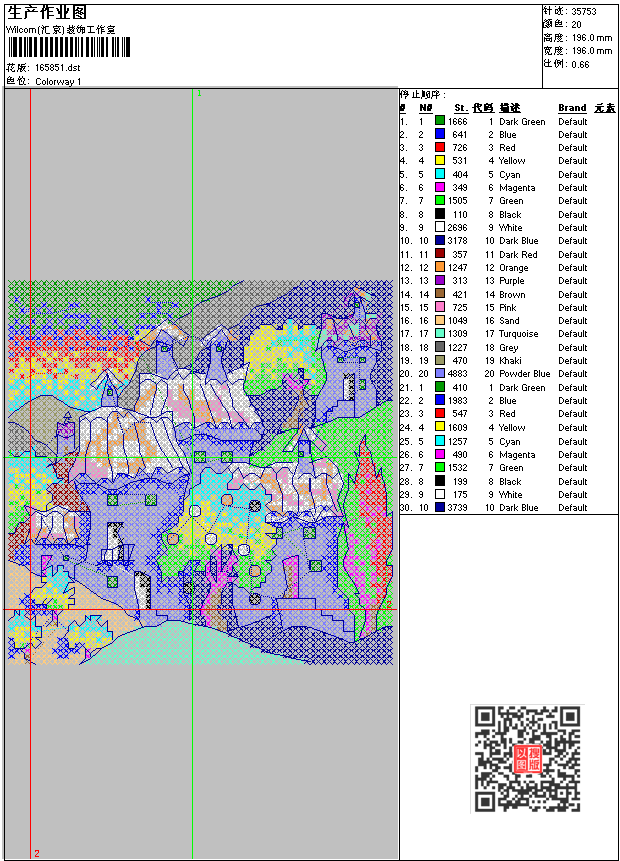
Task: Click the Yellow swatch beside 1609
Action: [439, 428]
